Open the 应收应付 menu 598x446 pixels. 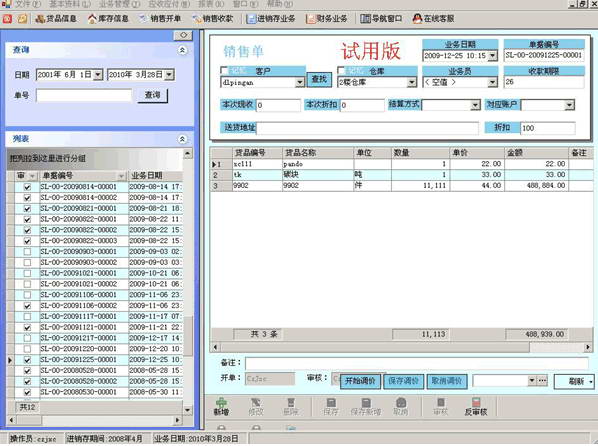[169, 4]
